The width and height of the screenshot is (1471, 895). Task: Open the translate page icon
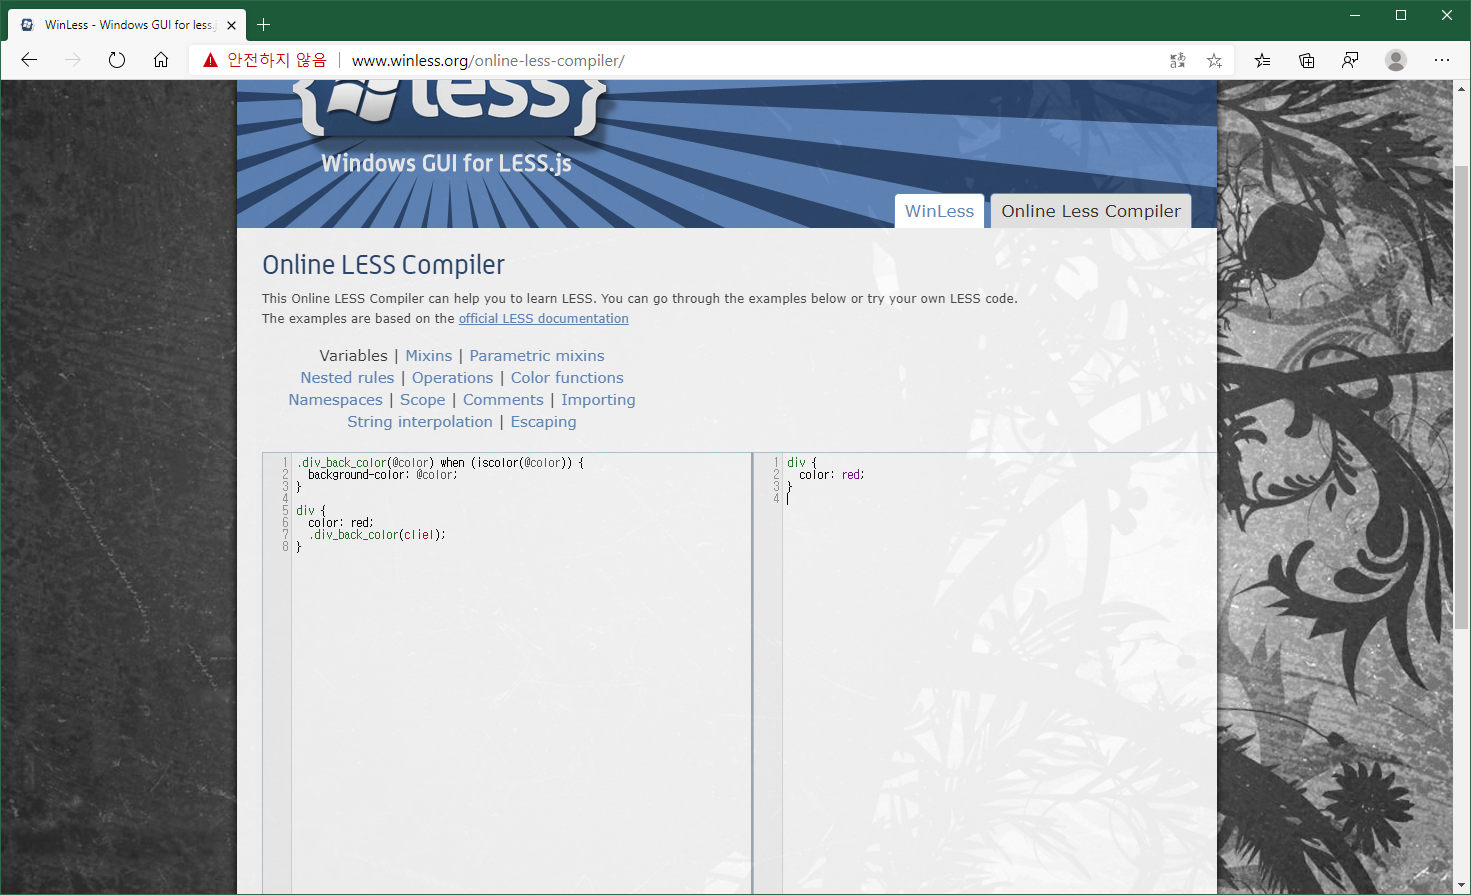[x=1178, y=60]
